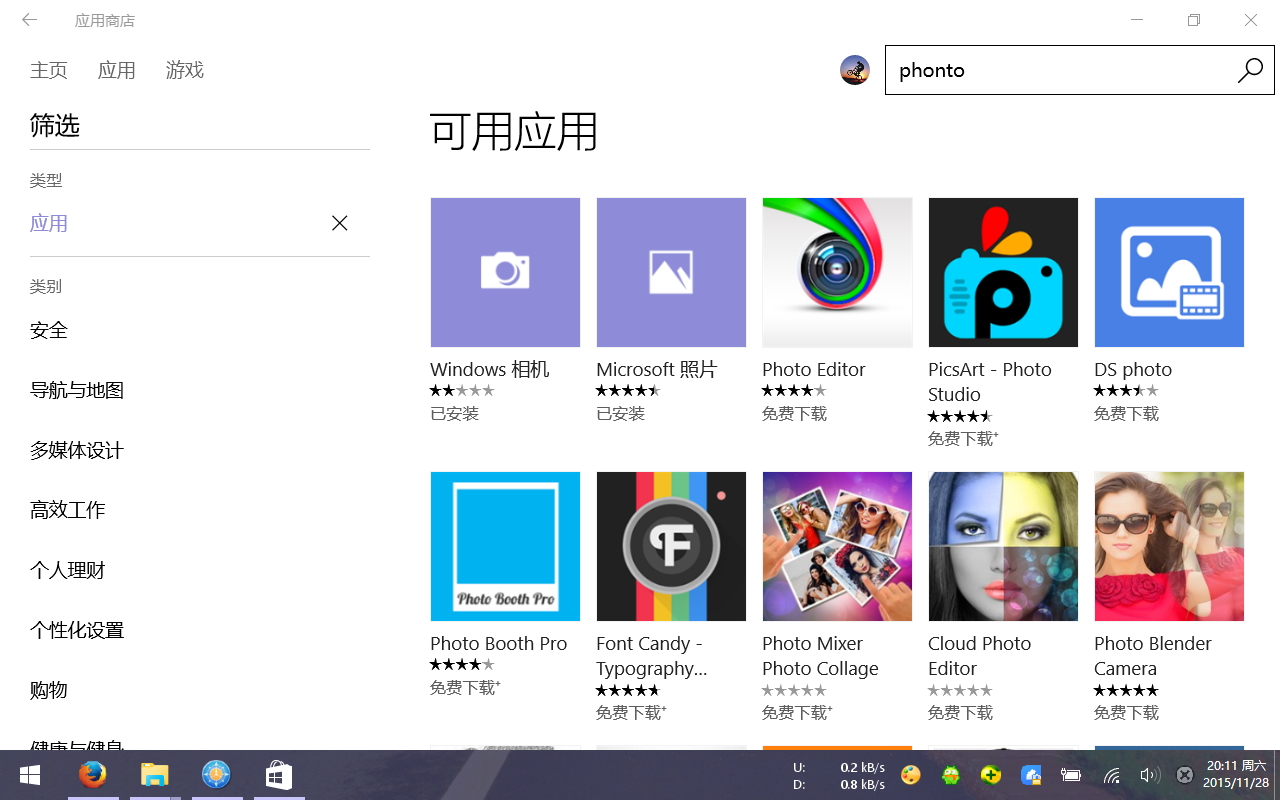Click 免费下载 under Photo Booth Pro
Screen dimensions: 1280x800
tap(465, 688)
